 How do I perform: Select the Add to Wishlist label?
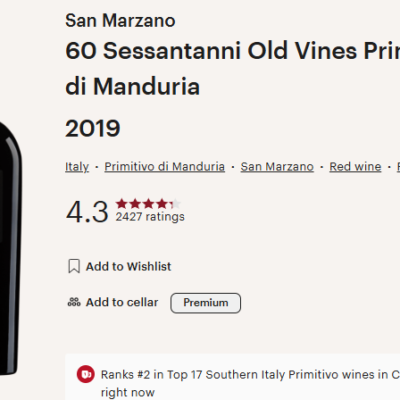(128, 266)
